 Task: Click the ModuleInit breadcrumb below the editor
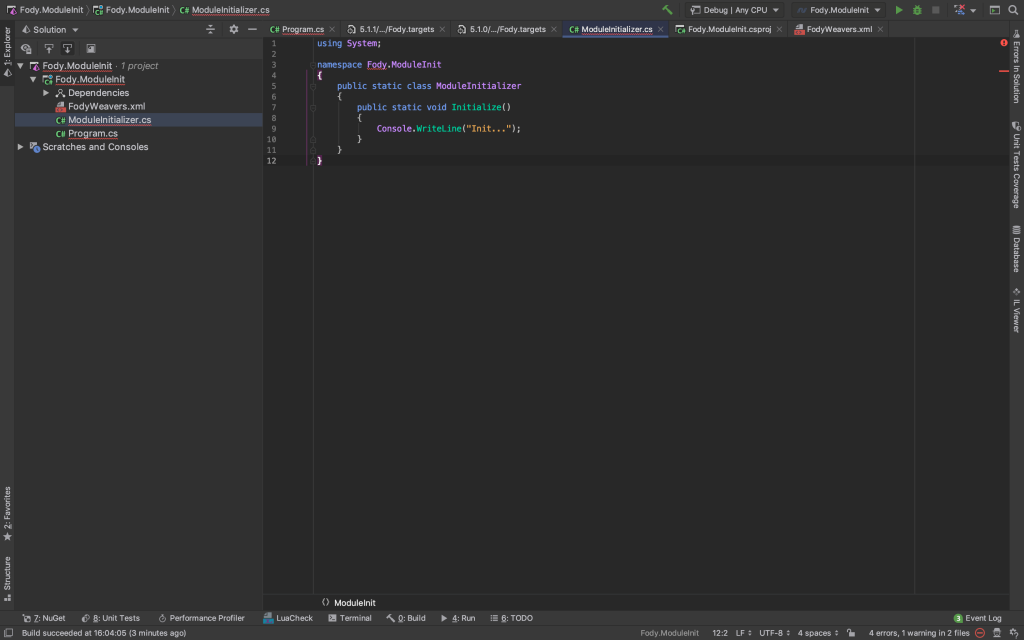click(x=355, y=603)
